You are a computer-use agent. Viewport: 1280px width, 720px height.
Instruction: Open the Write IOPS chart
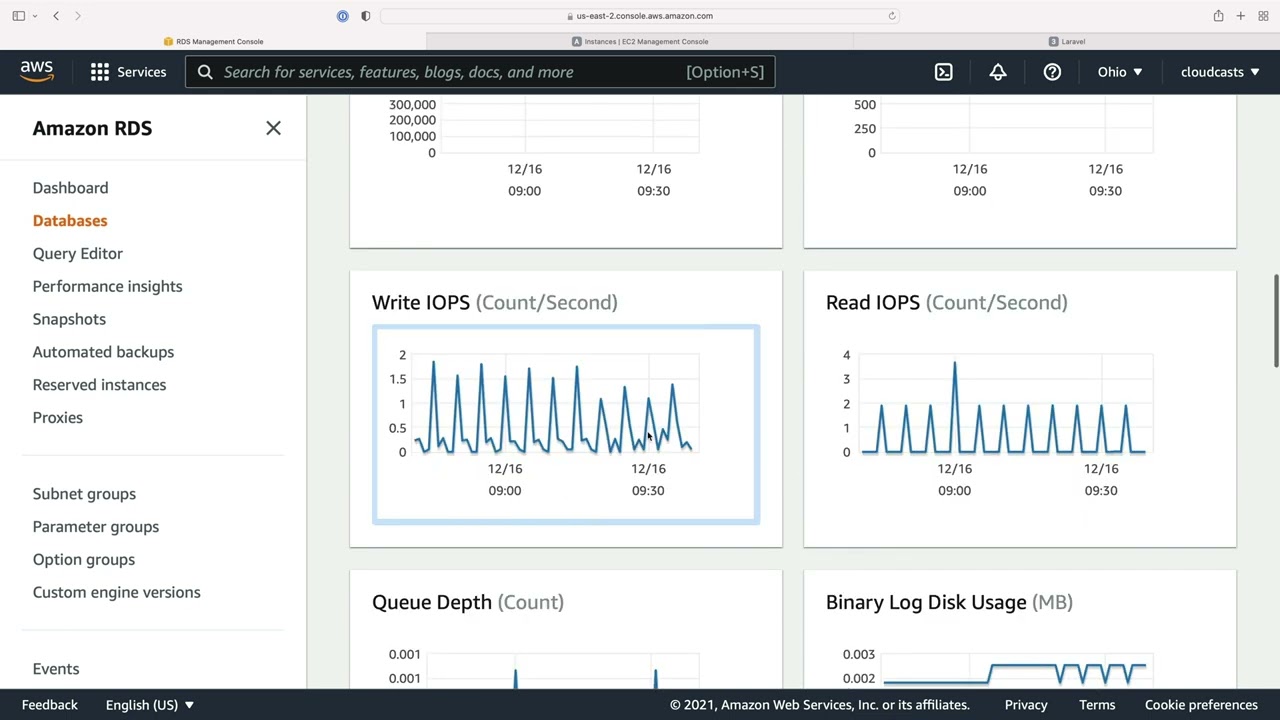(566, 424)
